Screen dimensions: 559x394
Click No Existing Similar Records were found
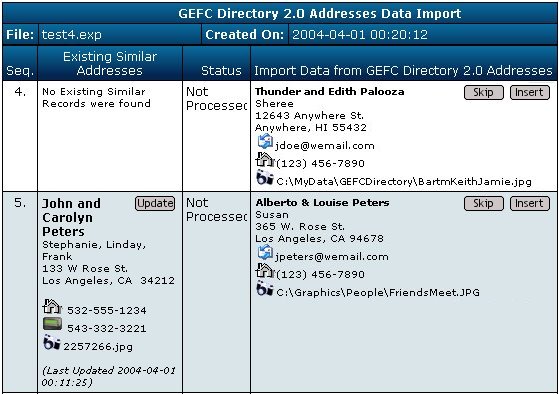point(96,98)
